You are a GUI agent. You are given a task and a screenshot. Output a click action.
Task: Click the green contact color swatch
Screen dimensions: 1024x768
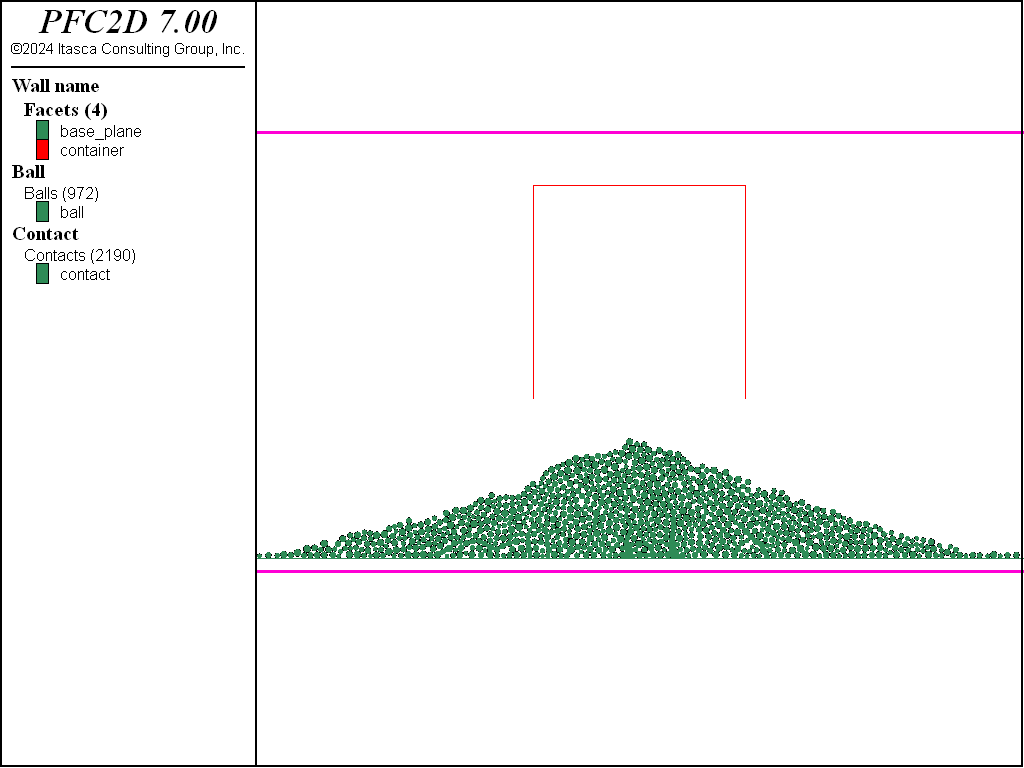(42, 274)
